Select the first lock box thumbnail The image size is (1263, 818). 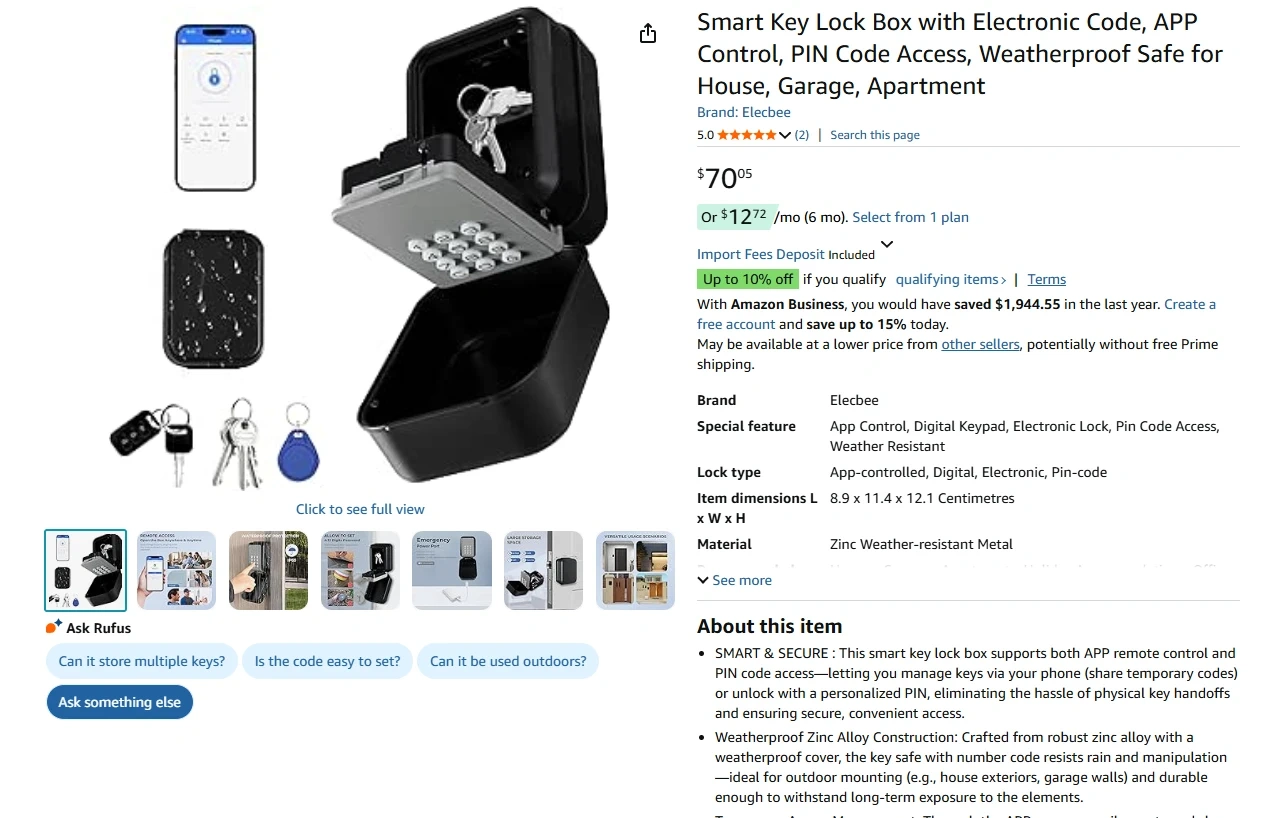click(x=86, y=570)
